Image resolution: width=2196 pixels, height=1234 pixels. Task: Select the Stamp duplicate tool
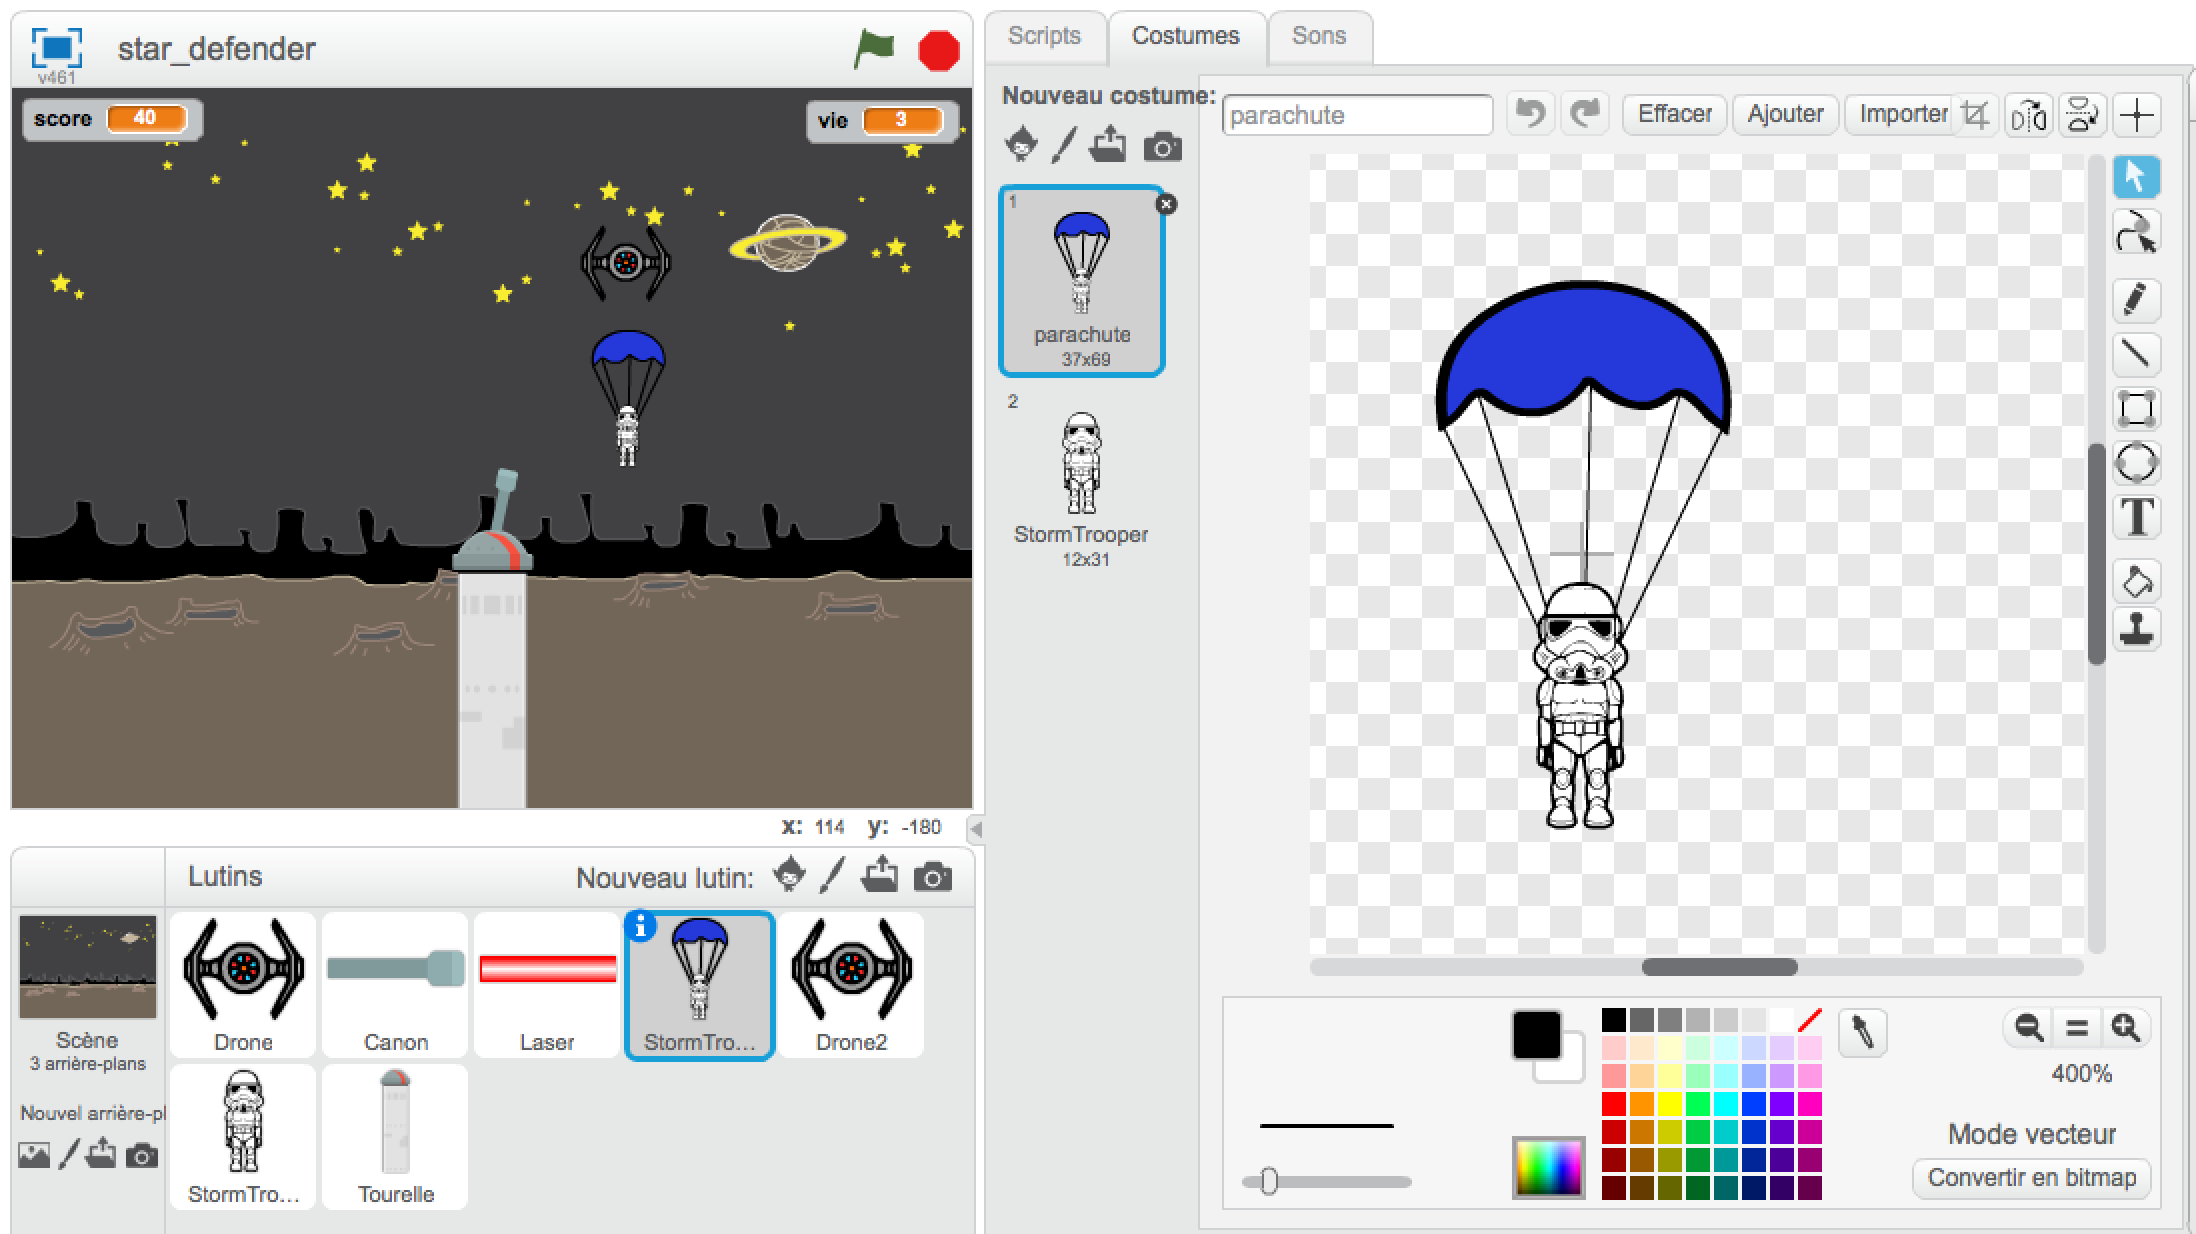(x=2136, y=630)
